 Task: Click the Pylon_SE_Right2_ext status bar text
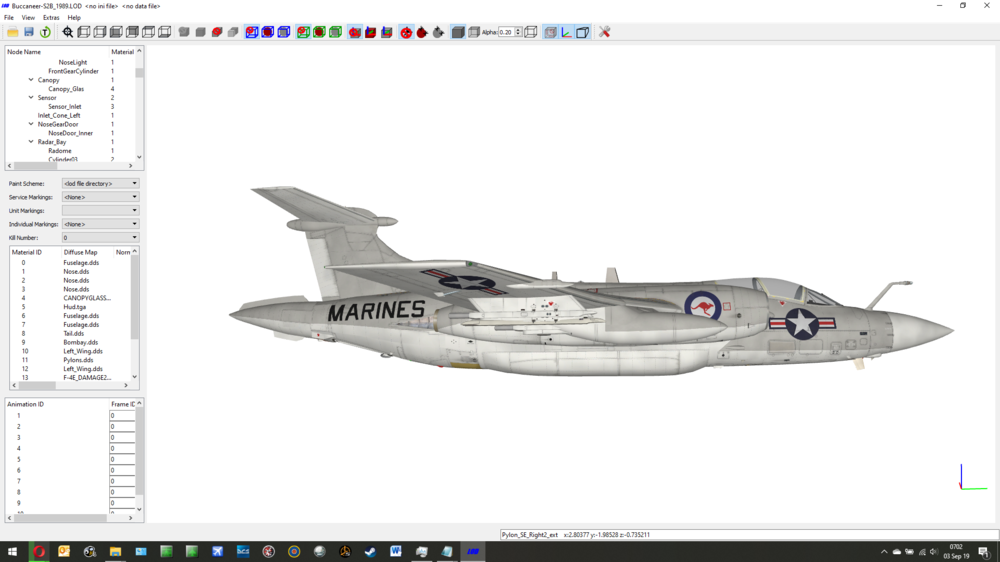(529, 535)
